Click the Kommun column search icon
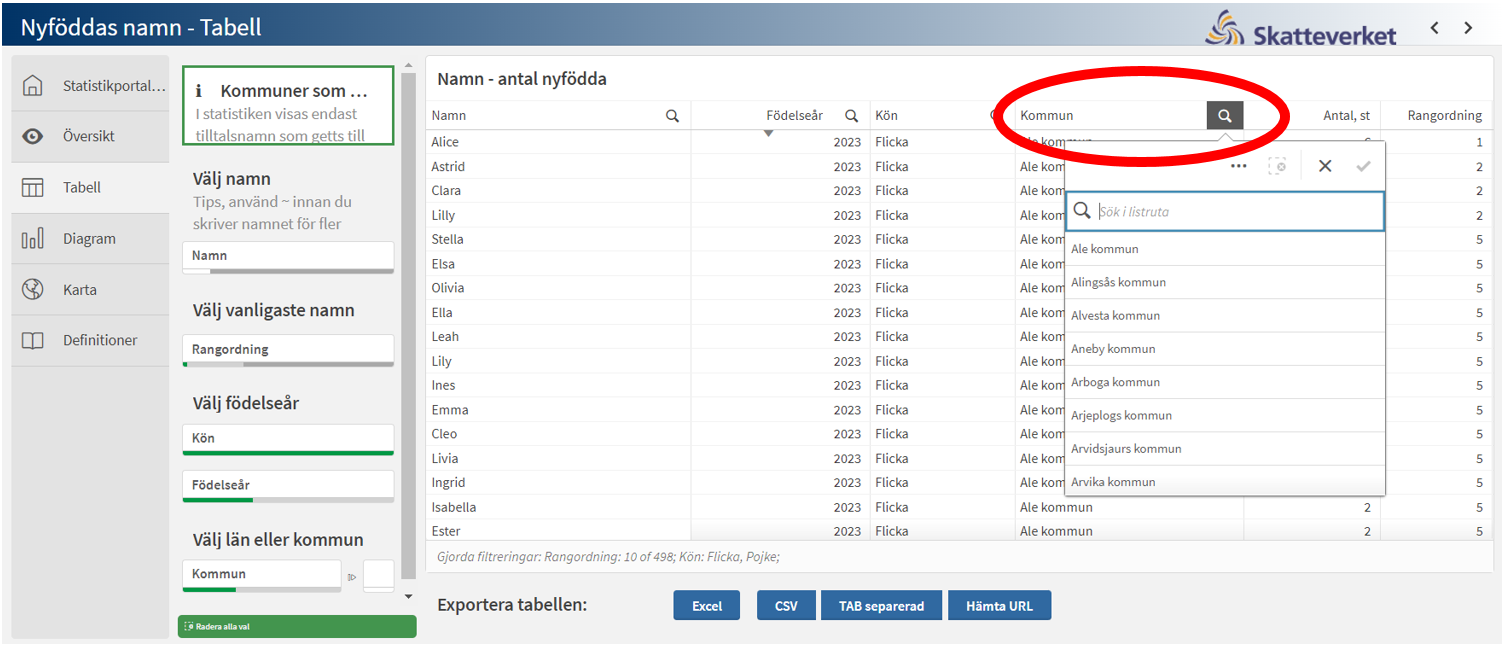 (1224, 116)
